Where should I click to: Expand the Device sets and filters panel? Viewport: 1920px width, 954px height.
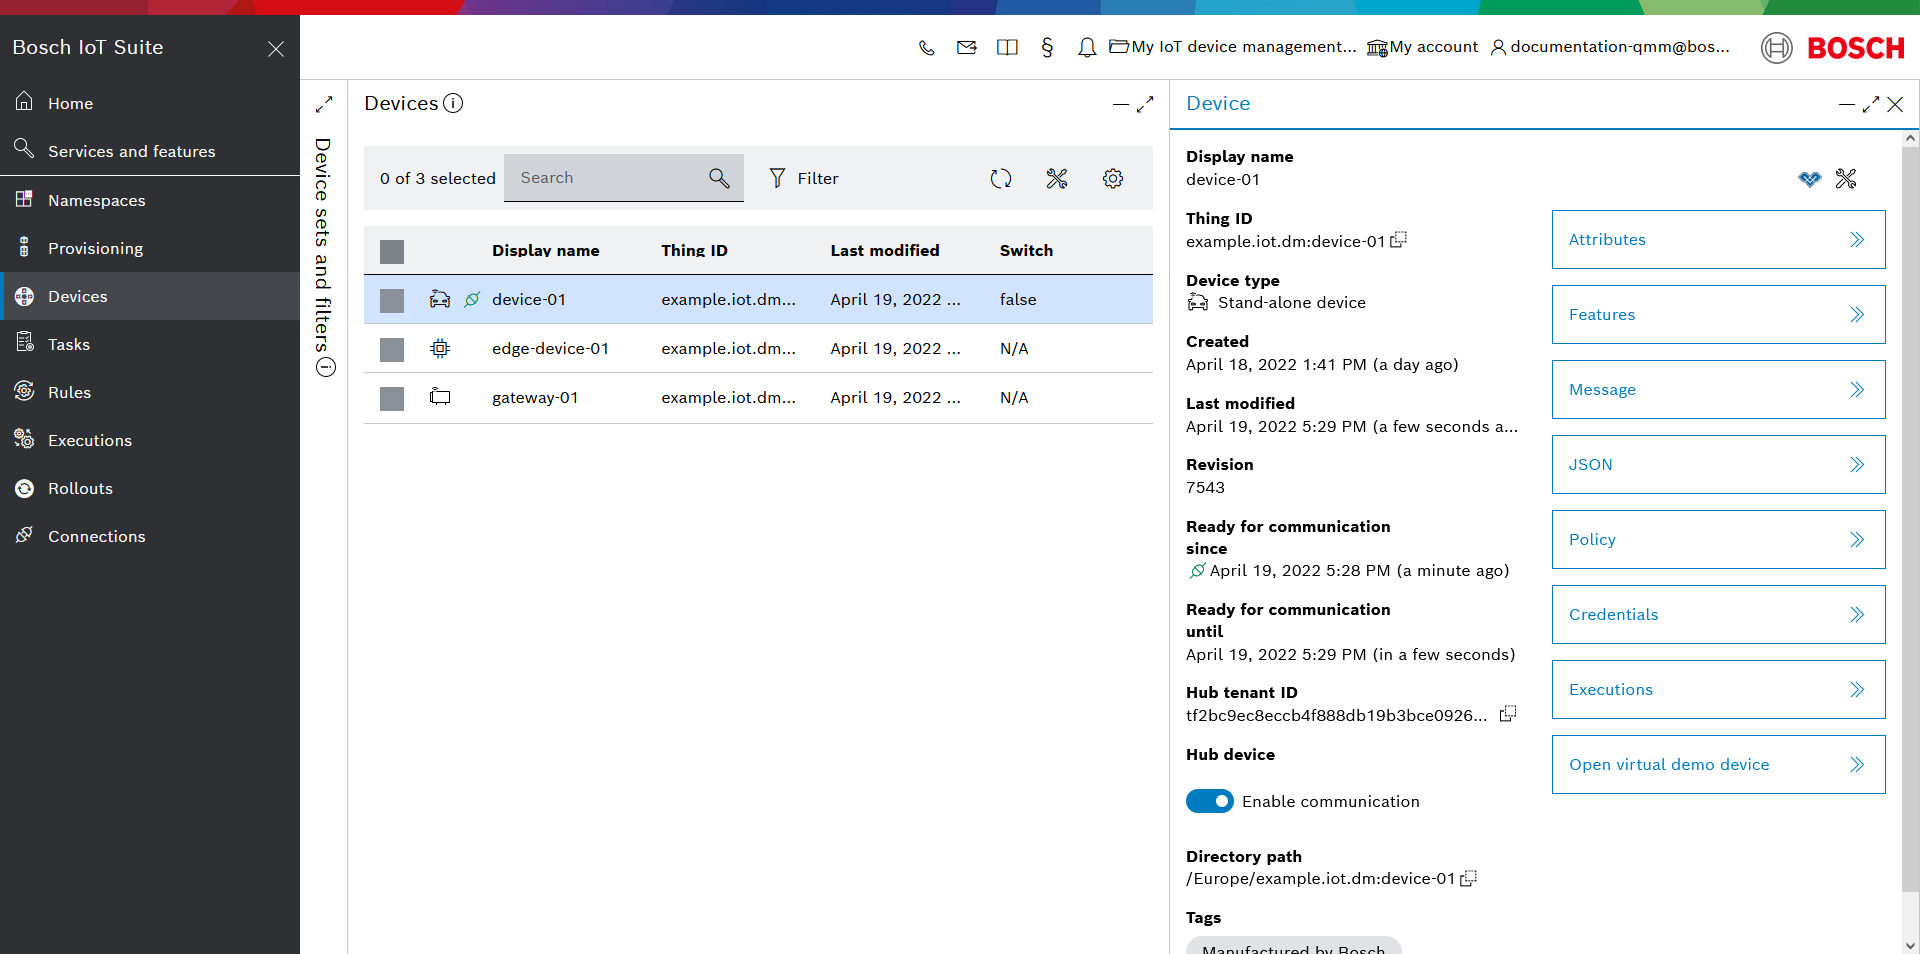324,104
